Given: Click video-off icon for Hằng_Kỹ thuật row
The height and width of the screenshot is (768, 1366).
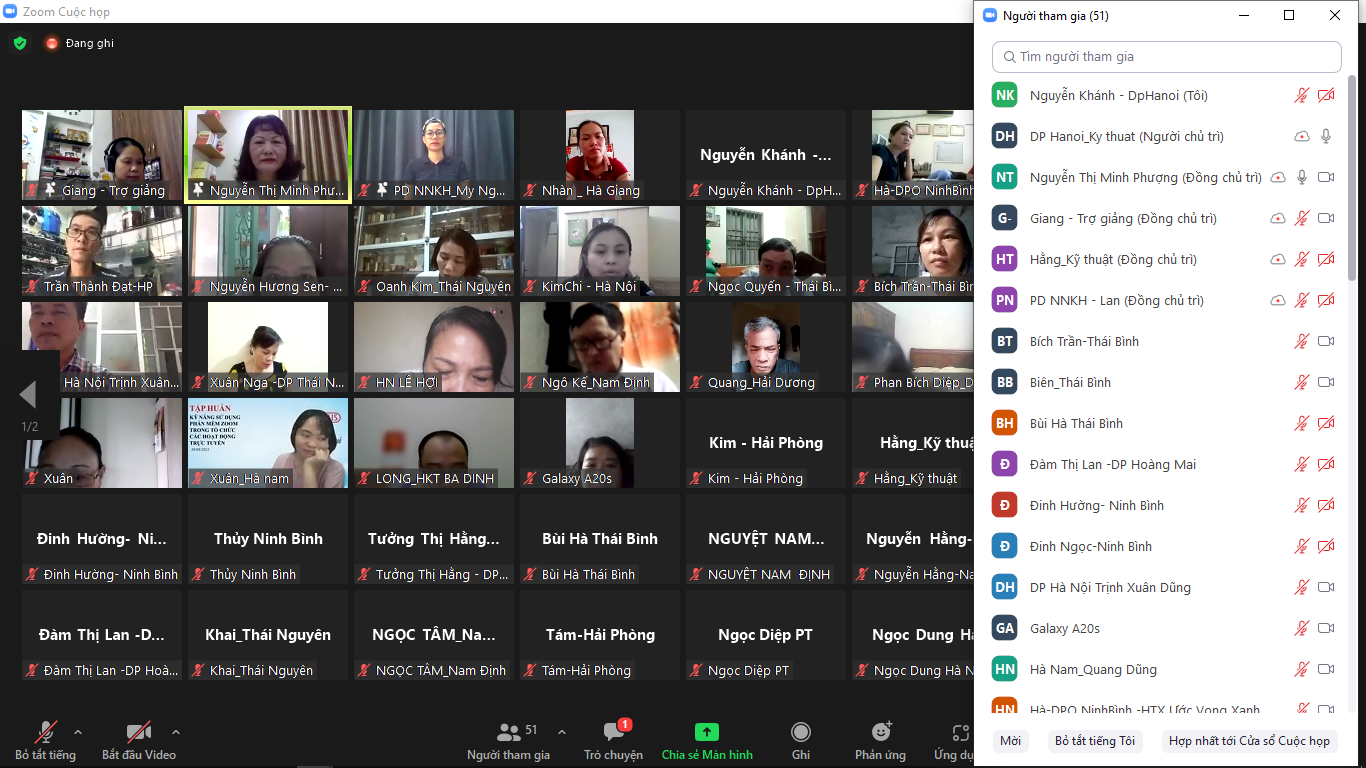Looking at the screenshot, I should tap(1326, 260).
